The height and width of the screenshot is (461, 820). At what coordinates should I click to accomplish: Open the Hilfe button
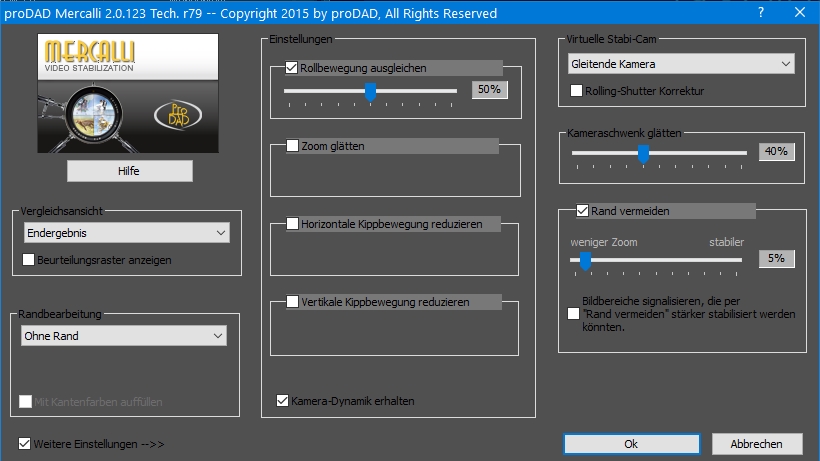[130, 171]
